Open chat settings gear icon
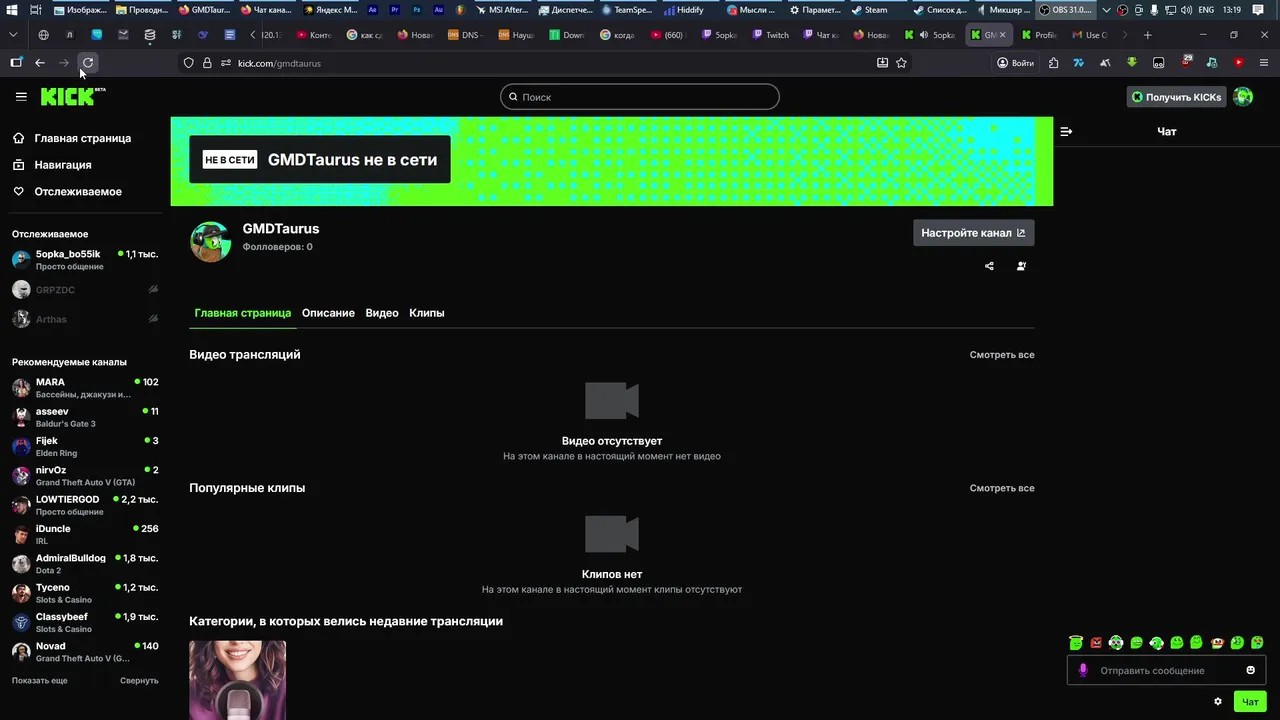The width and height of the screenshot is (1280, 720). coord(1218,702)
